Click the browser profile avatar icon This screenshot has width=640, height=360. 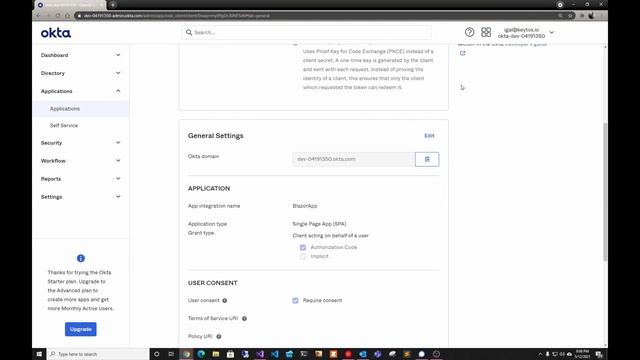tap(591, 16)
